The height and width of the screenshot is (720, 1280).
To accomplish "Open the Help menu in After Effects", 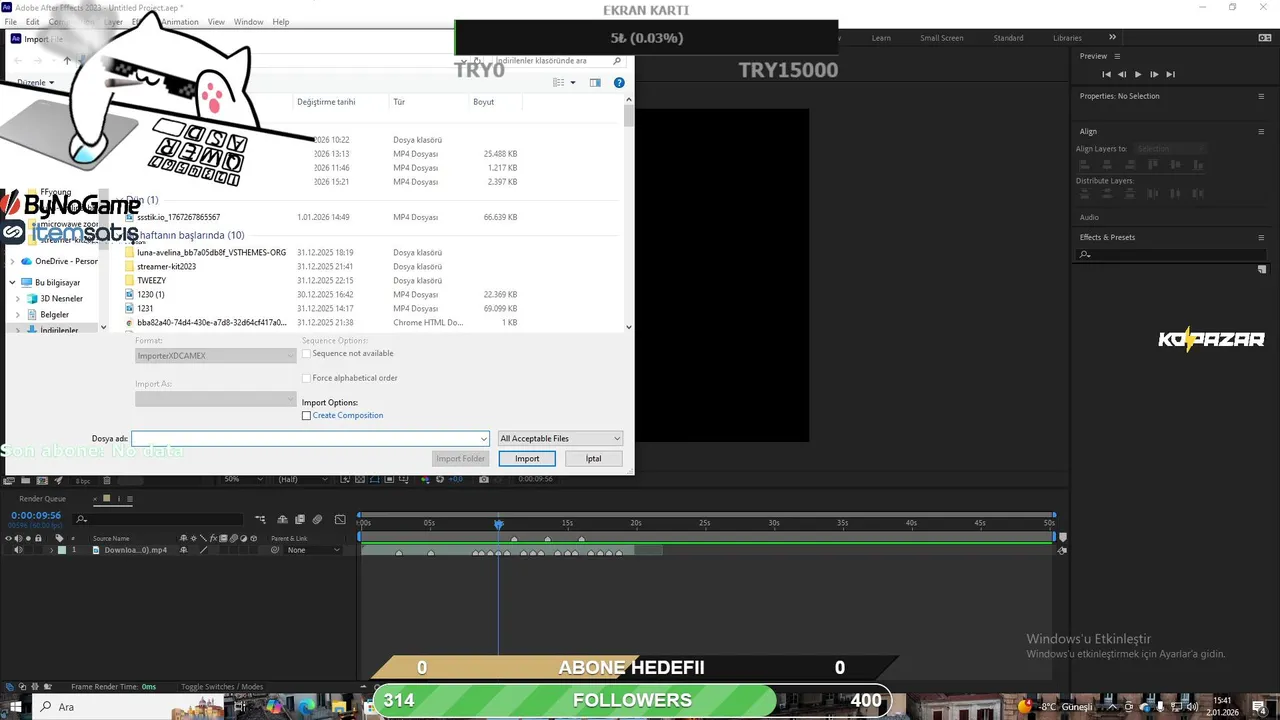I will pos(281,22).
